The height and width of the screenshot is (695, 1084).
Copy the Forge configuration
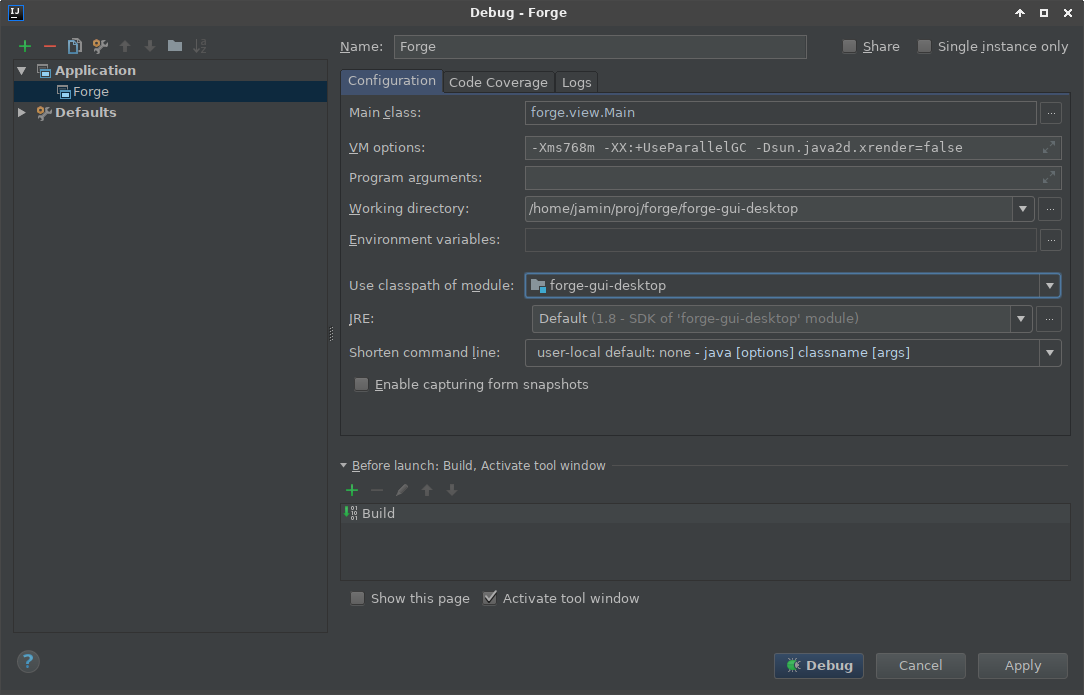(x=74, y=46)
